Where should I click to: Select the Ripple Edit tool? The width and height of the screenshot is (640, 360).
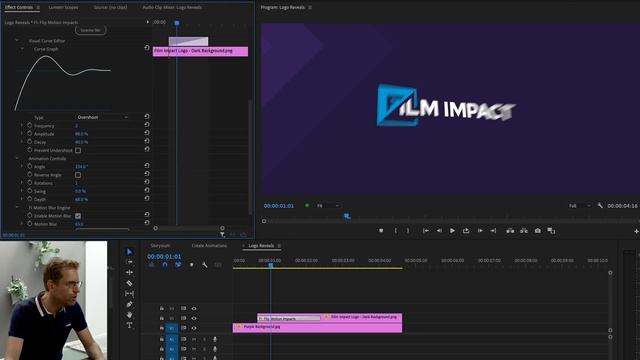tap(129, 272)
